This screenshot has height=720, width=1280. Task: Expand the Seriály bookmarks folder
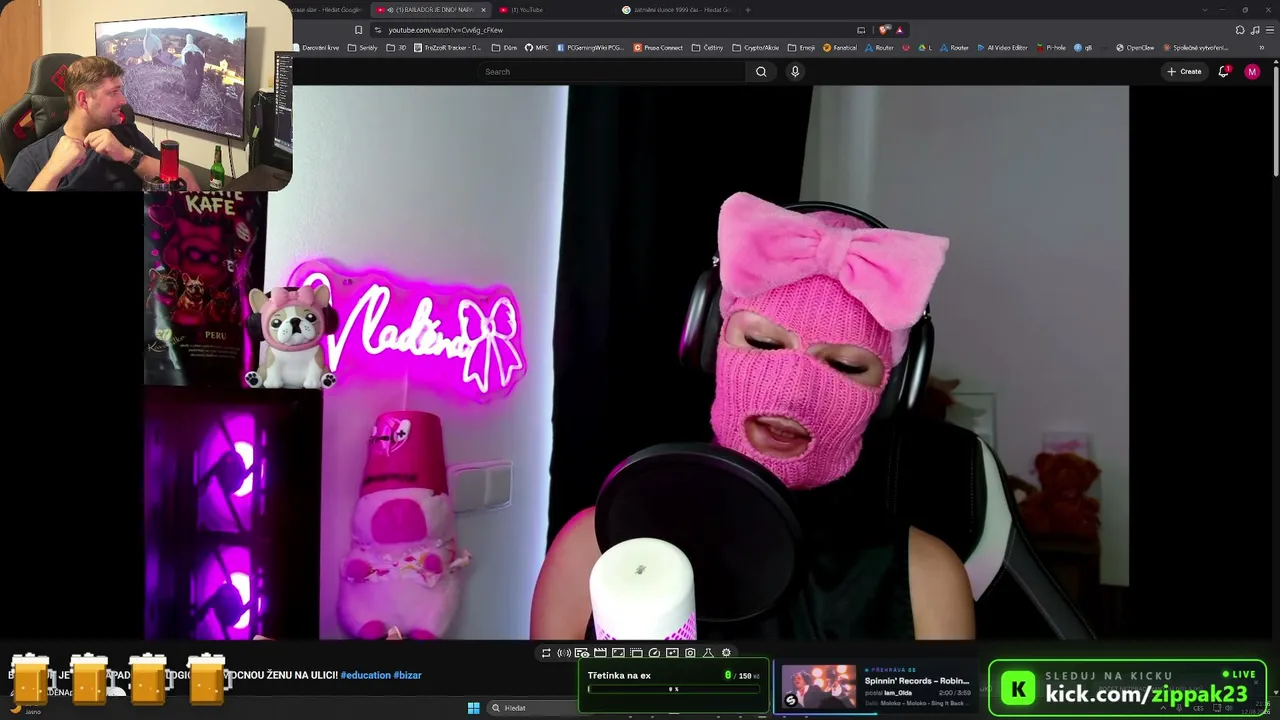[363, 48]
